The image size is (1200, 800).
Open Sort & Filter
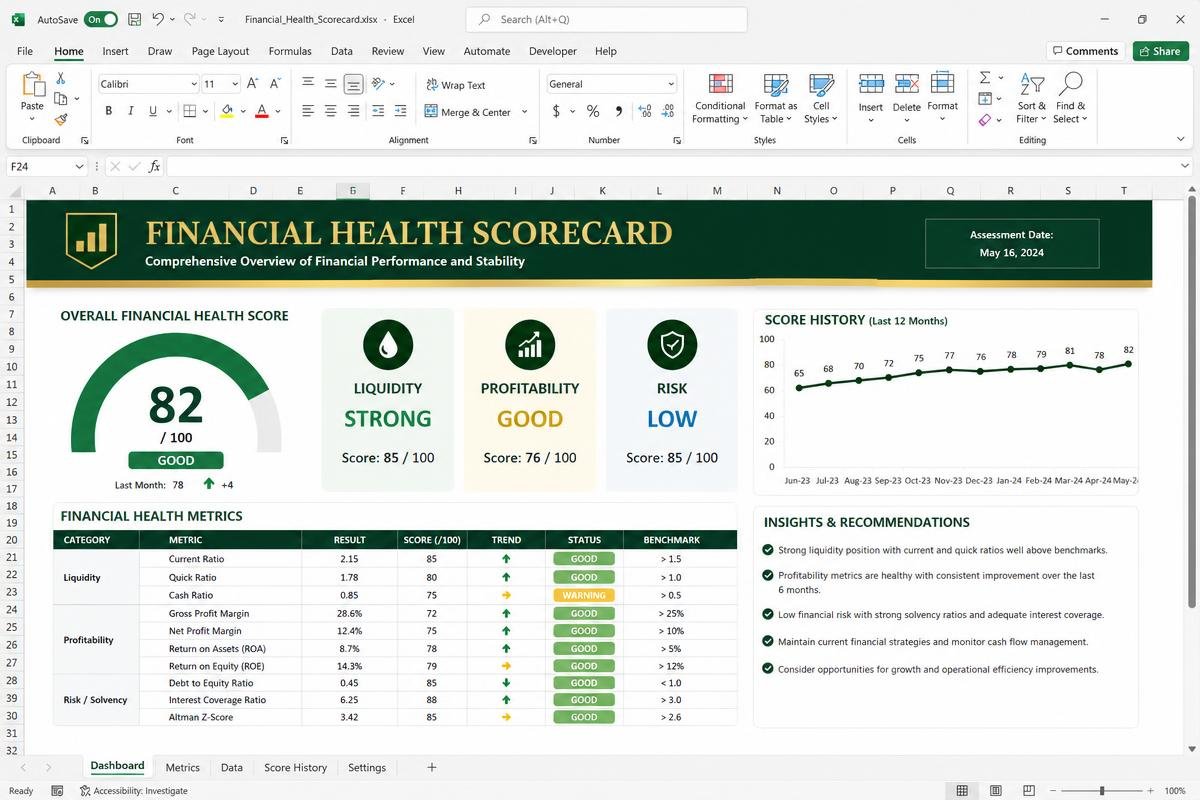(x=1031, y=98)
